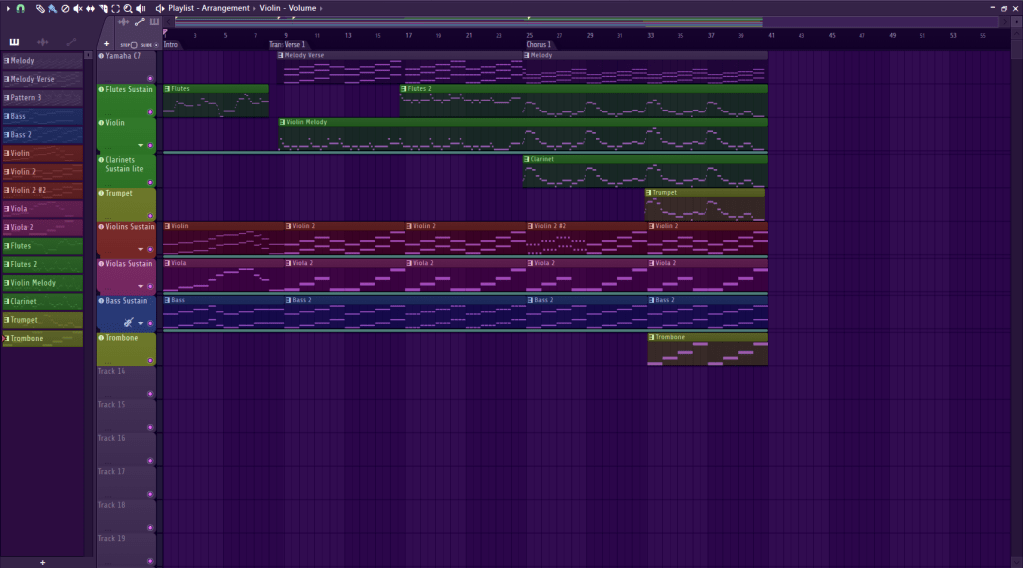Click the Arrangement breadcrumb
The width and height of the screenshot is (1023, 568).
[227, 8]
